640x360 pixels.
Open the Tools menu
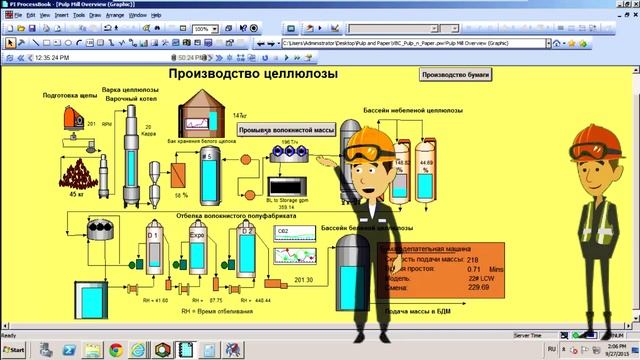79,15
